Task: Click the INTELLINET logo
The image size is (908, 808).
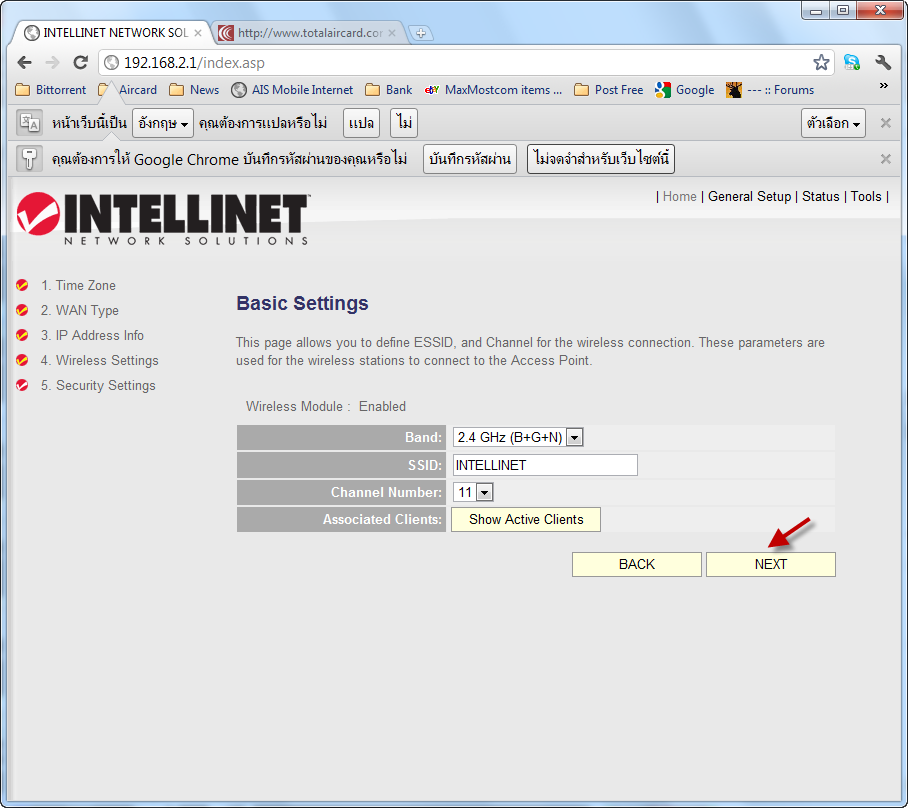Action: [163, 218]
